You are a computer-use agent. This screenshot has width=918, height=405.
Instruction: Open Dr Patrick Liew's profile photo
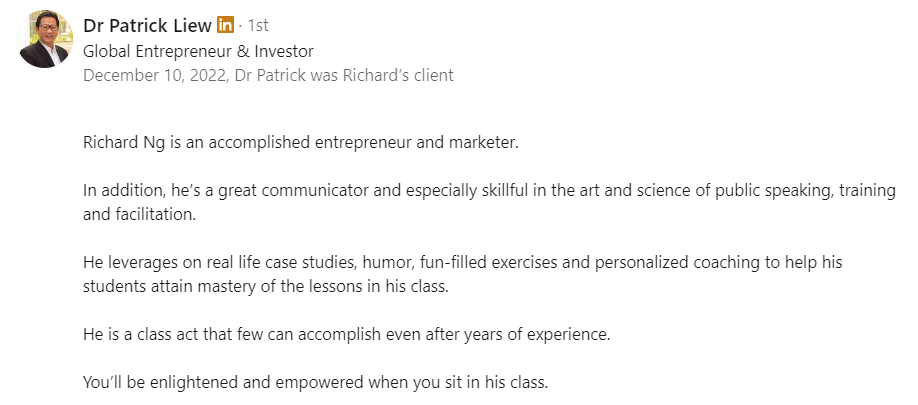click(46, 39)
